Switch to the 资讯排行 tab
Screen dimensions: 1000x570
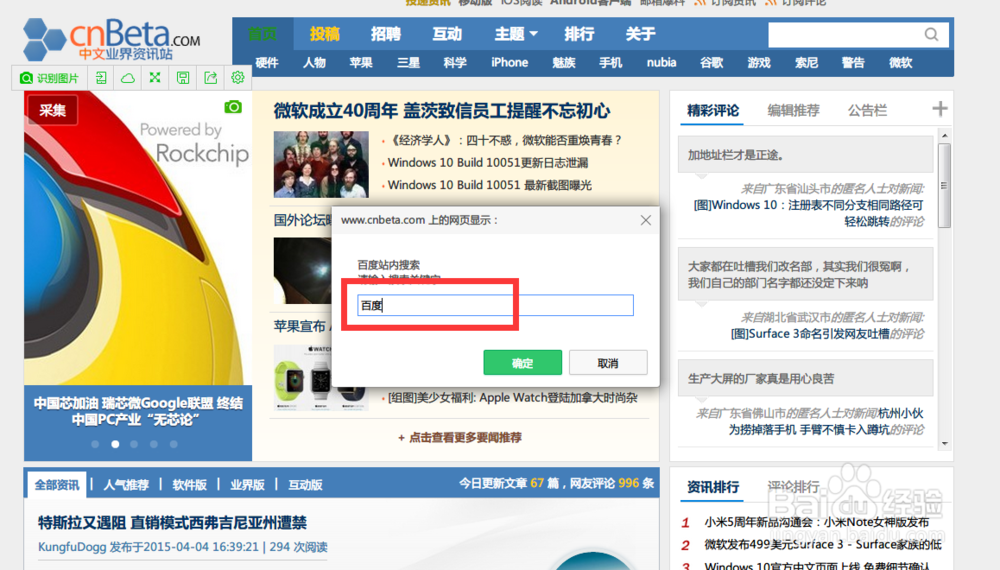coord(713,487)
